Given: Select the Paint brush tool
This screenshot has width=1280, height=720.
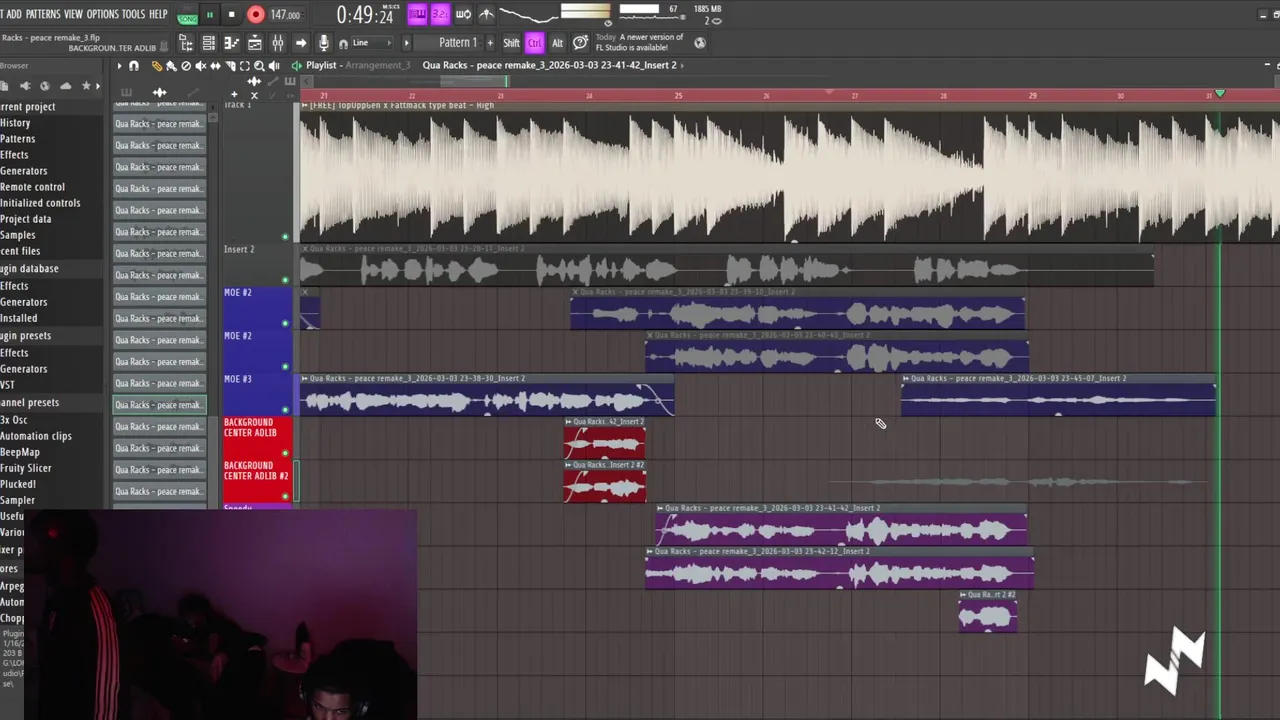Looking at the screenshot, I should coord(171,66).
